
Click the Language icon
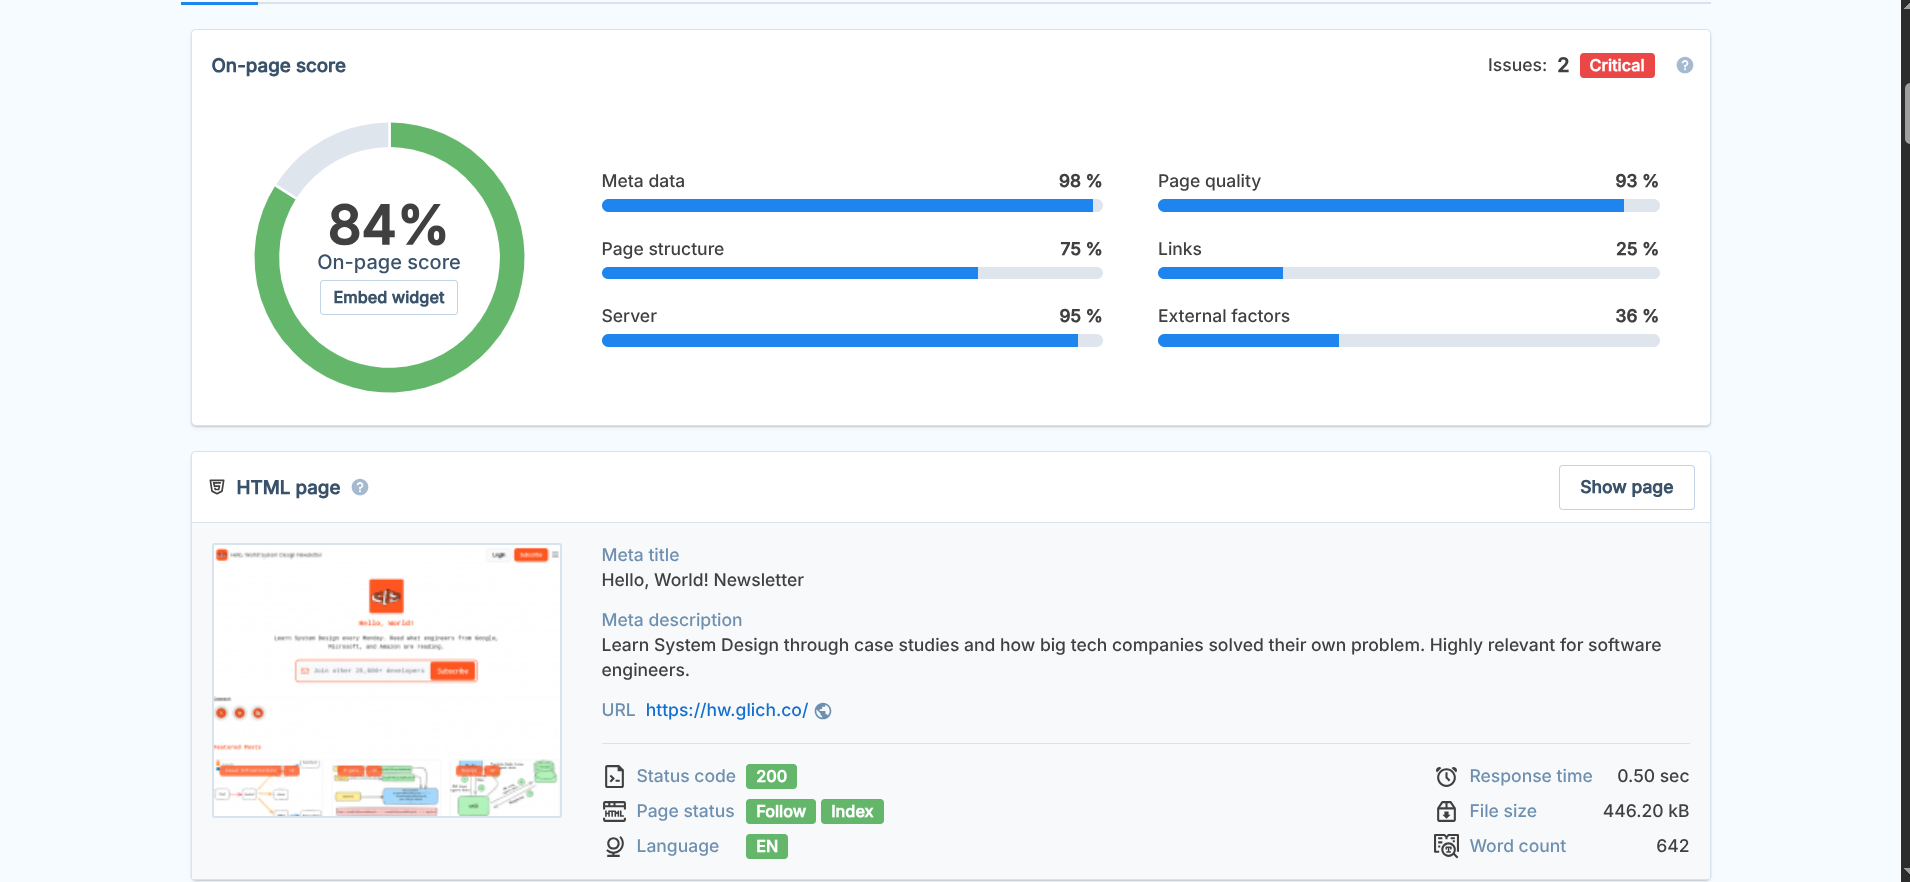614,847
